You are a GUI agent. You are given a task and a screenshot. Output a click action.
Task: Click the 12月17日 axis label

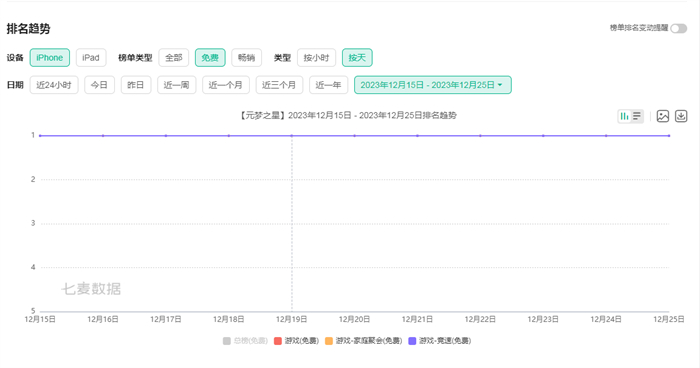coord(166,319)
